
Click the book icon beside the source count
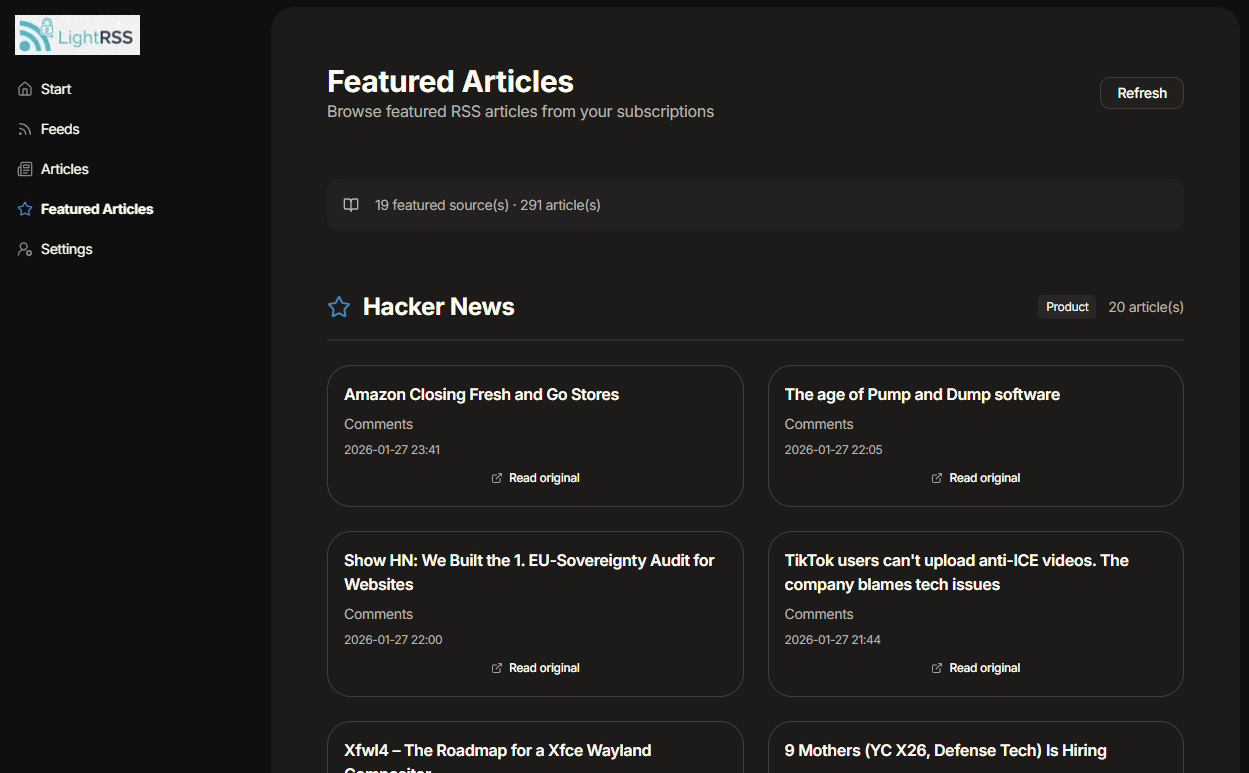351,204
